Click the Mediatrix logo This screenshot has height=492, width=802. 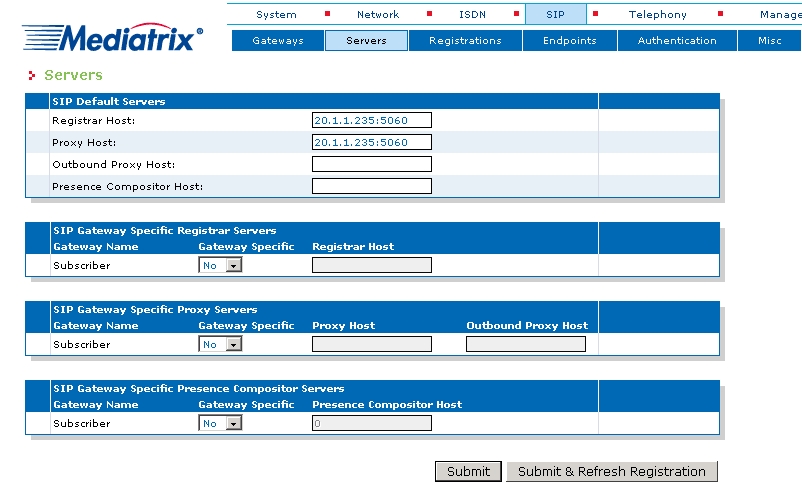point(113,38)
